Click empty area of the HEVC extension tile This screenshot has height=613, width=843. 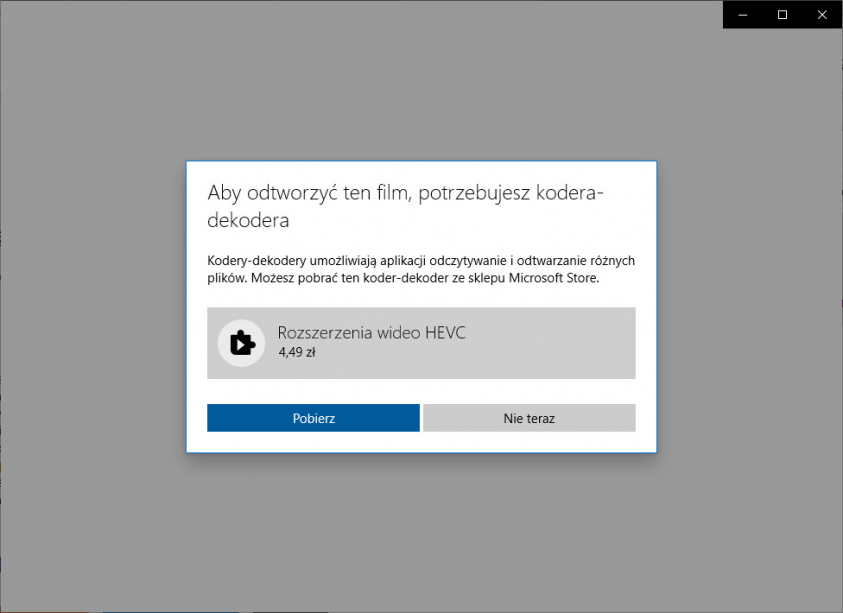(x=550, y=343)
